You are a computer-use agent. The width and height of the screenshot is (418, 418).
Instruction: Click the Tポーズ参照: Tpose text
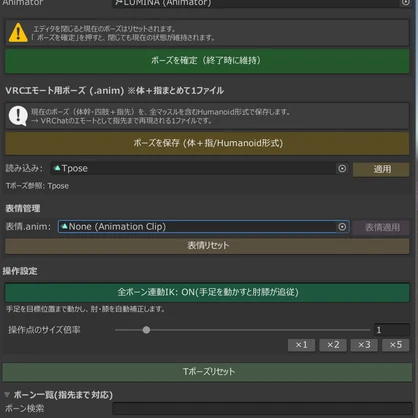click(37, 186)
